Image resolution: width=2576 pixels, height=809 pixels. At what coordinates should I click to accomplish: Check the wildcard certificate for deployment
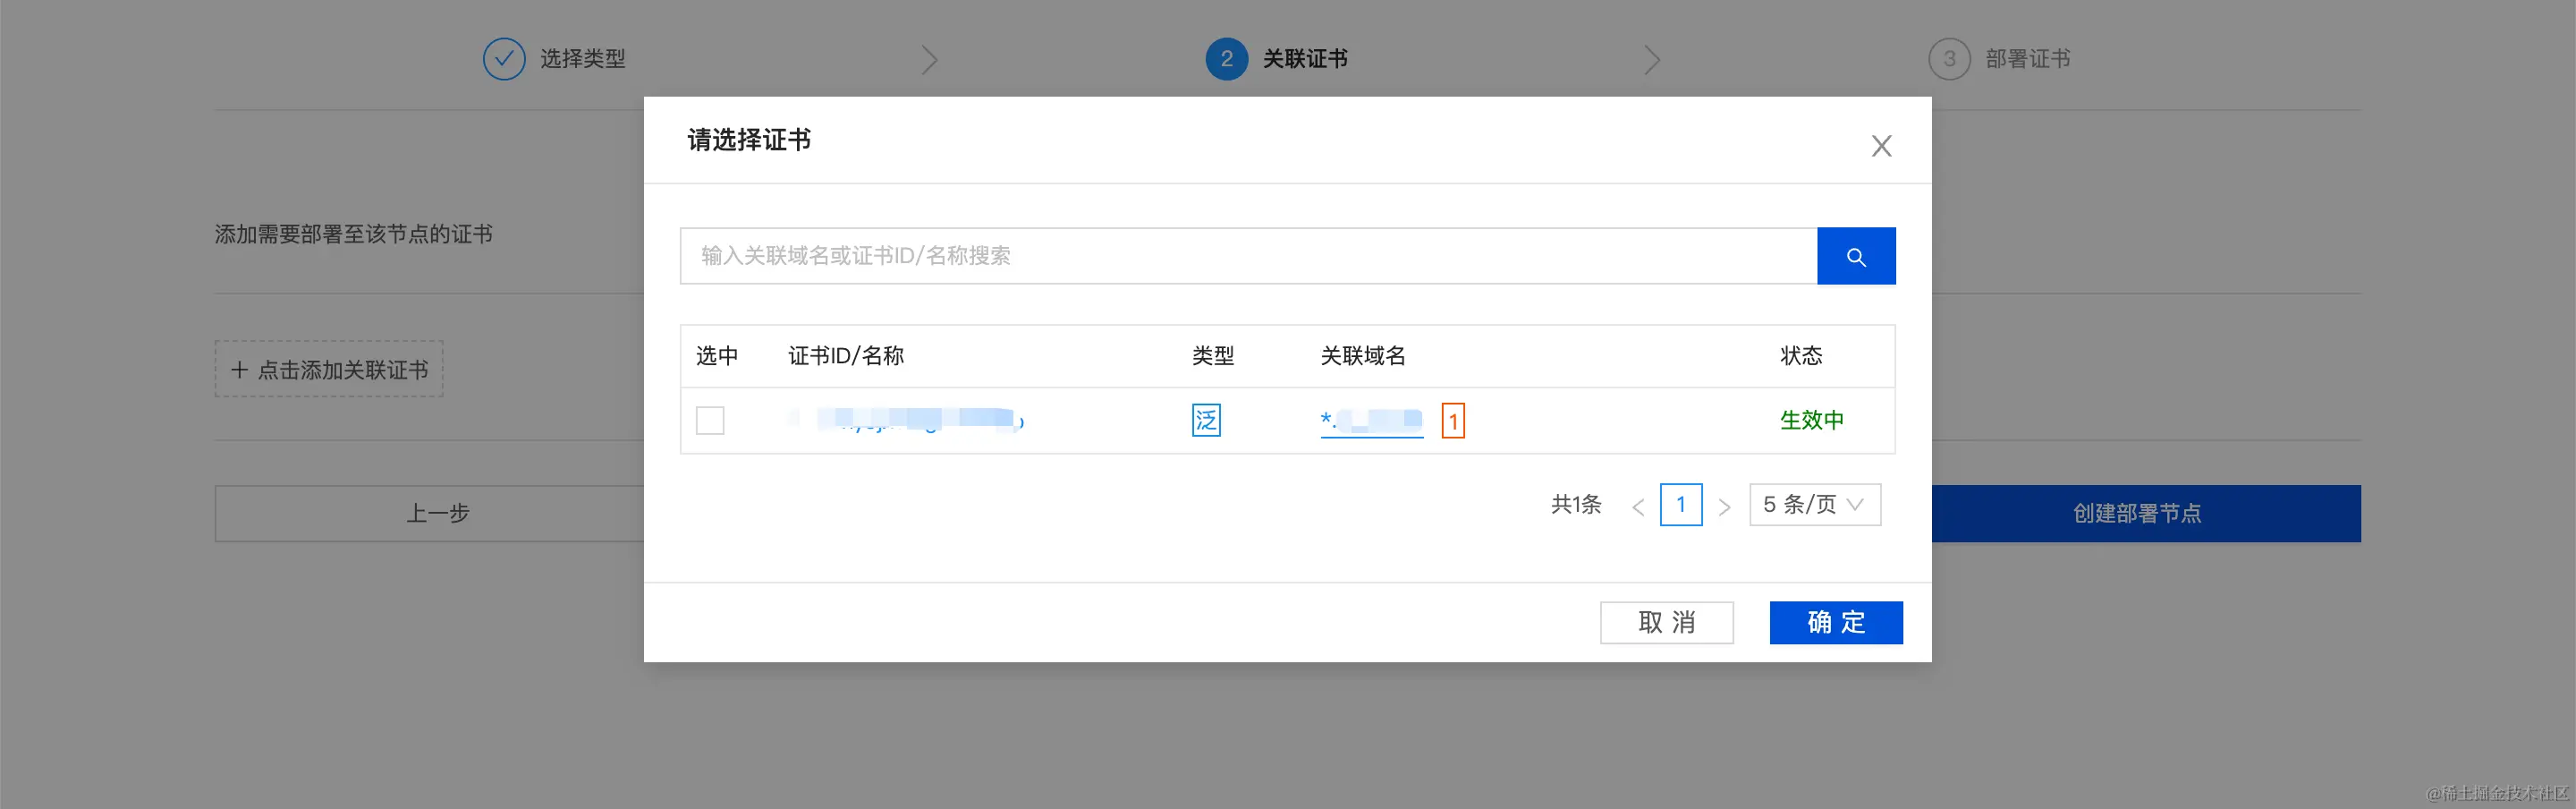pyautogui.click(x=711, y=421)
